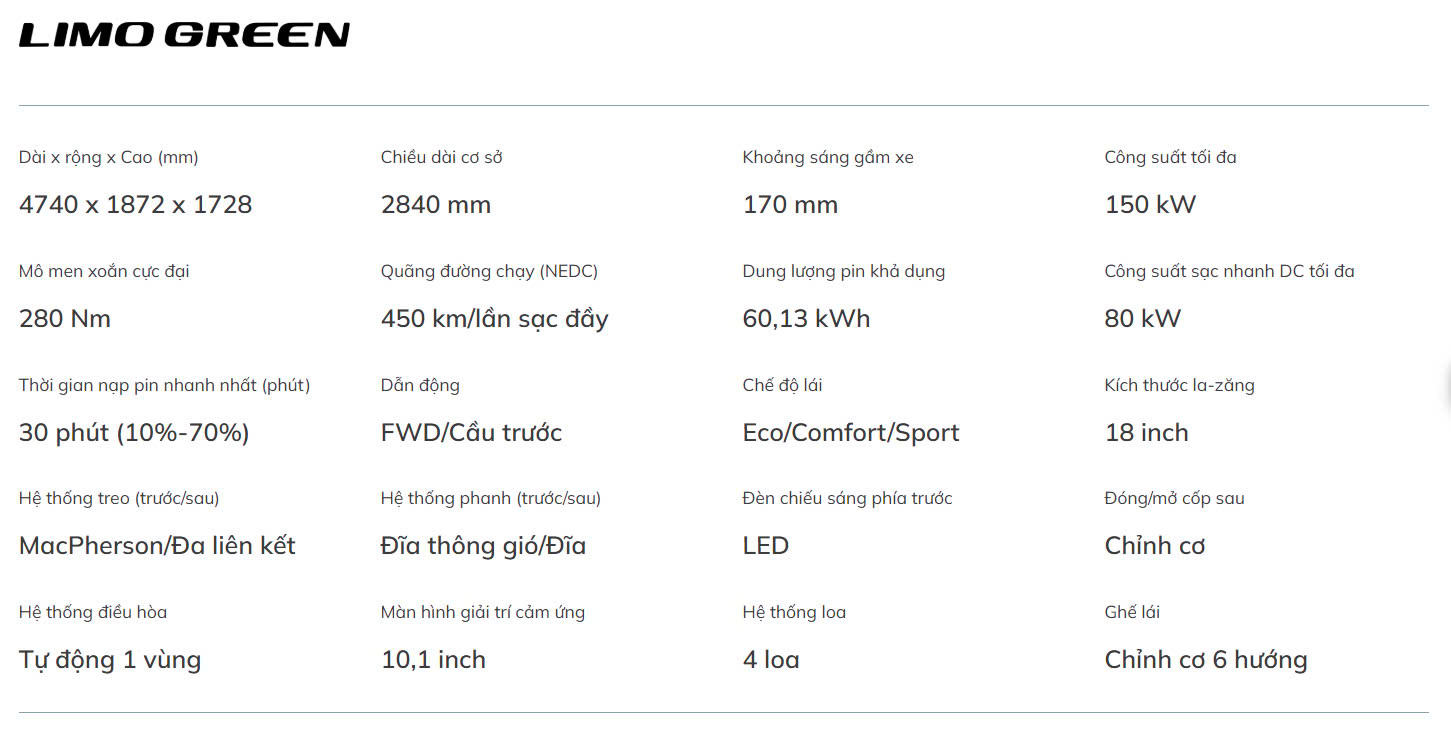Select the 170 mm ground clearance value
The width and height of the screenshot is (1451, 729).
[x=790, y=205]
